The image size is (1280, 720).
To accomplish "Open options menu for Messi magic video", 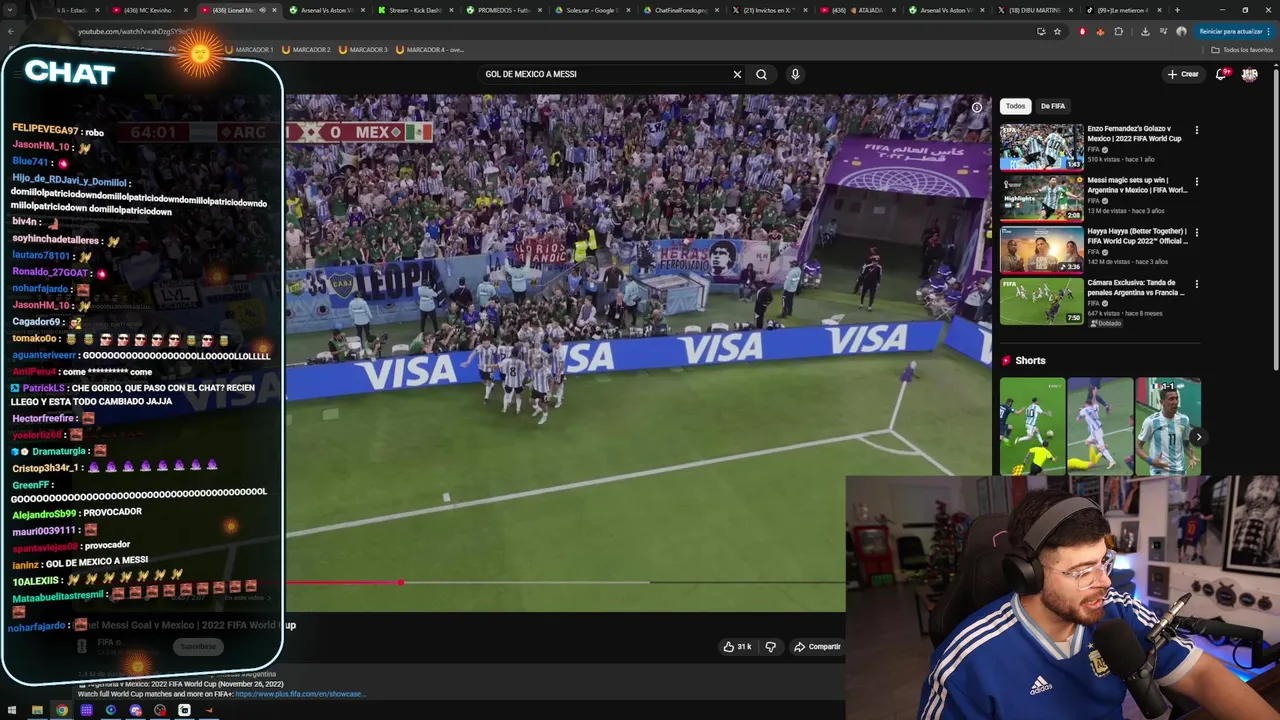I will click(x=1196, y=182).
